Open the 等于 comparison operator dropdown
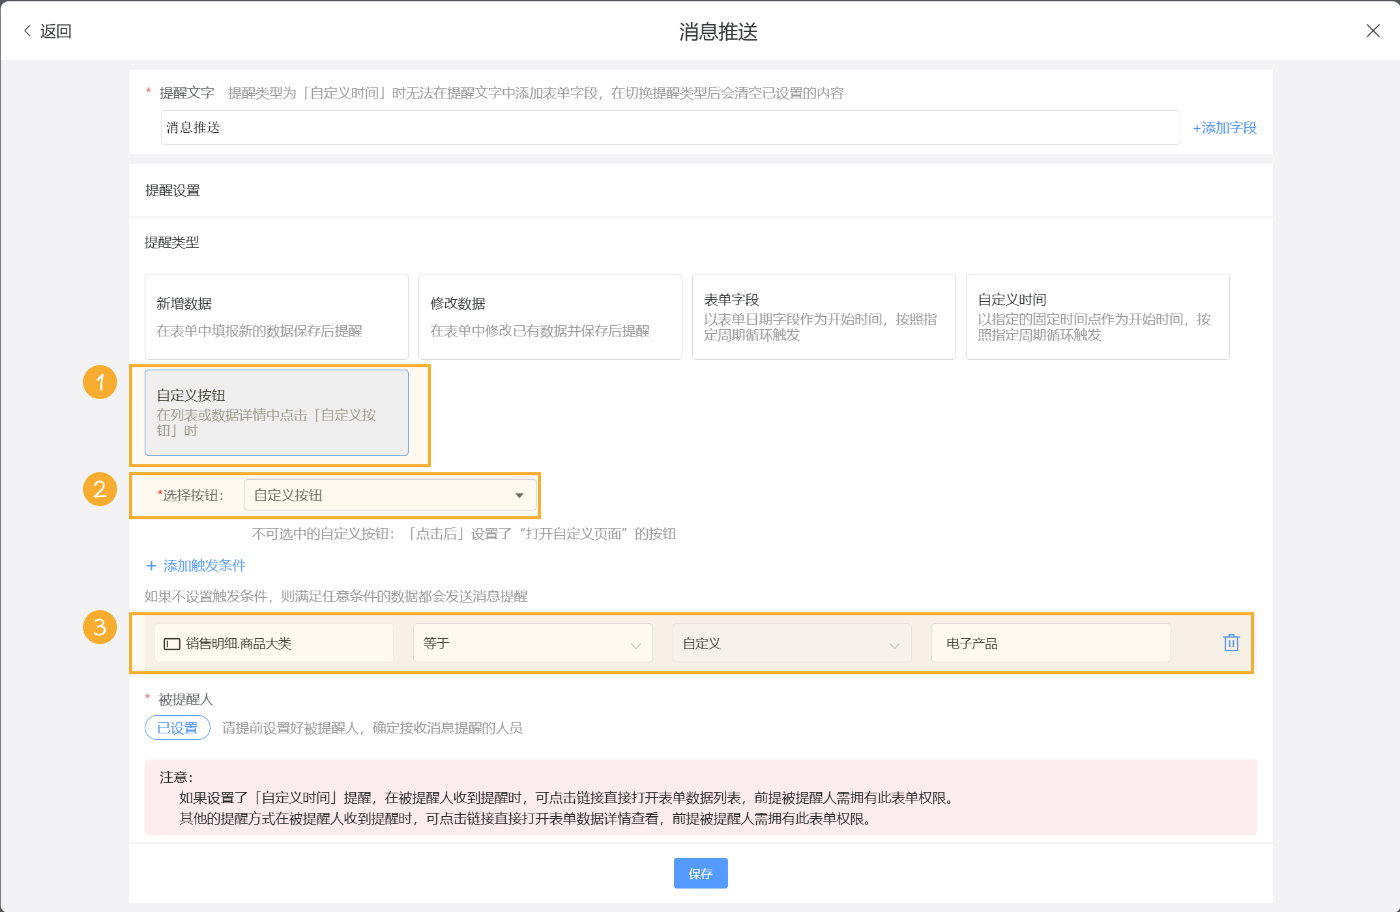 (532, 643)
